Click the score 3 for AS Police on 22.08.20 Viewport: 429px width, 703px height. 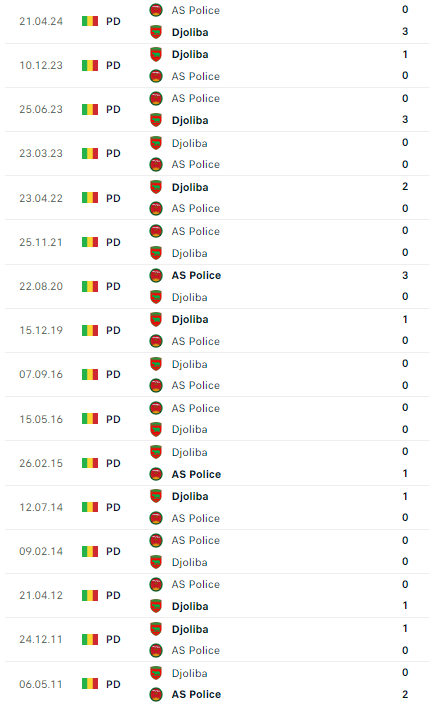[x=405, y=275]
